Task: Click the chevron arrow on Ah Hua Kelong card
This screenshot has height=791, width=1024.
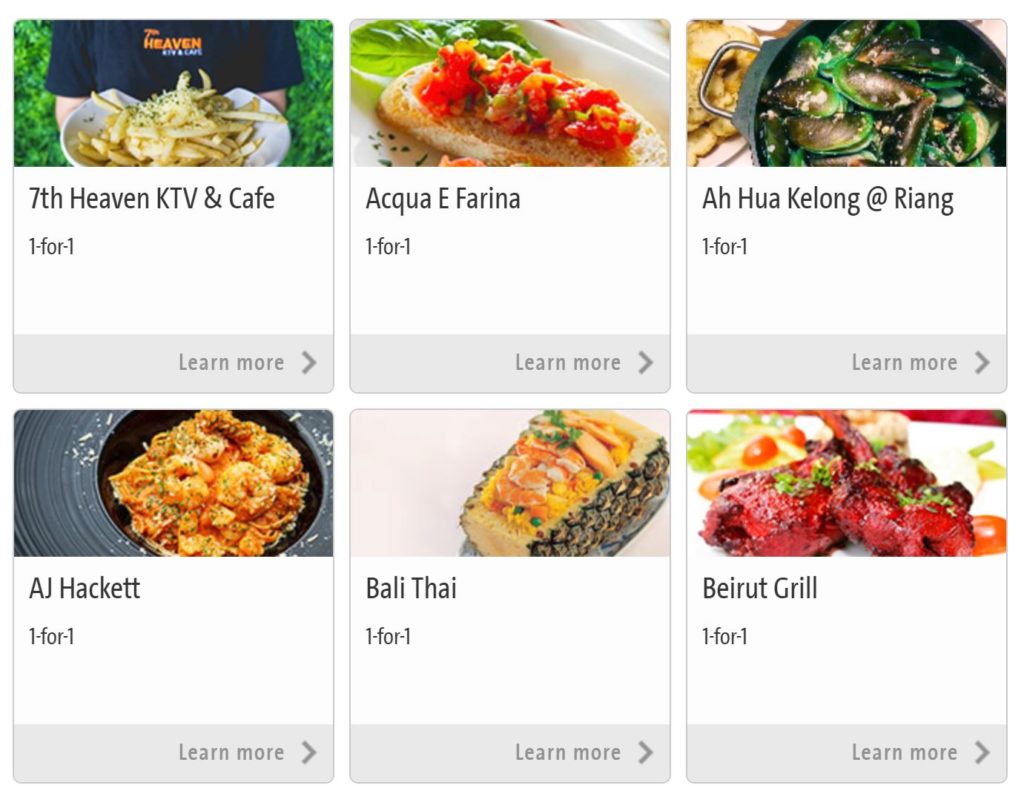Action: [x=982, y=363]
